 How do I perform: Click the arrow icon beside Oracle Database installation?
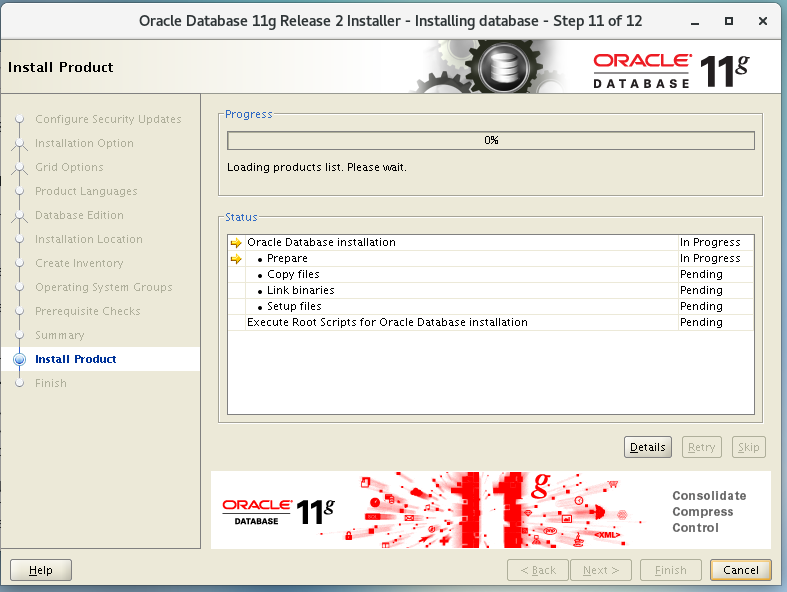coord(236,243)
